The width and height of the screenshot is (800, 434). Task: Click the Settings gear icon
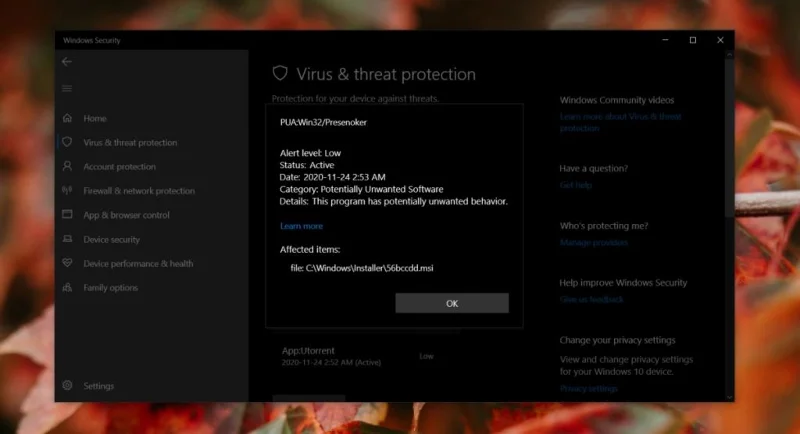pos(67,385)
